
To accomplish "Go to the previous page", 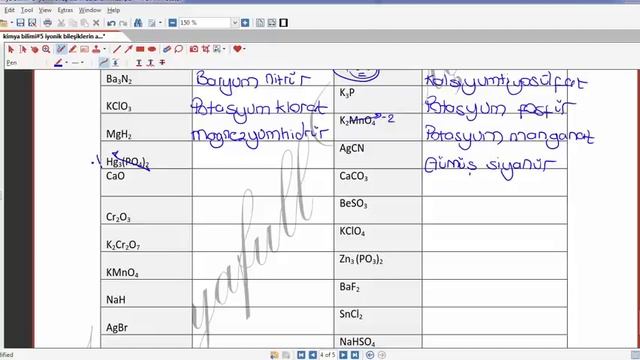I will (312, 355).
